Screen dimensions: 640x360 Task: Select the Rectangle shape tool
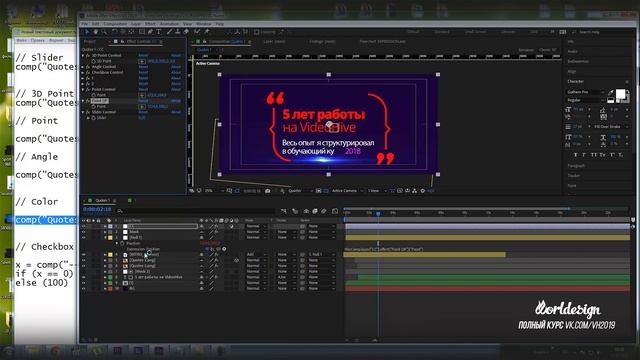[142, 32]
